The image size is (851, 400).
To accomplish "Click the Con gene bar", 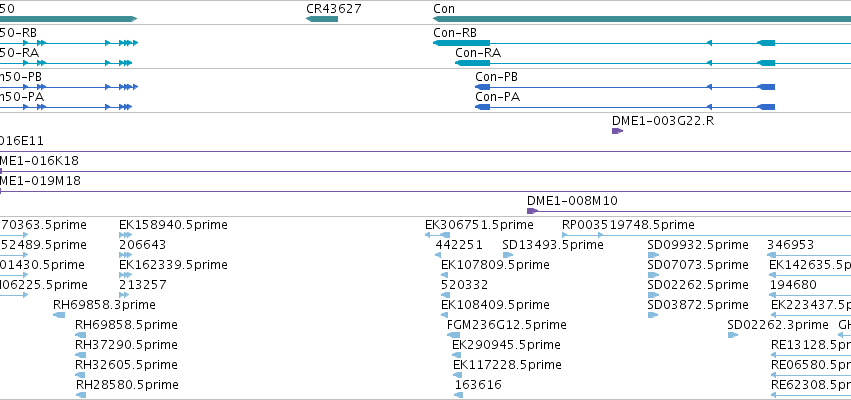I will point(642,19).
